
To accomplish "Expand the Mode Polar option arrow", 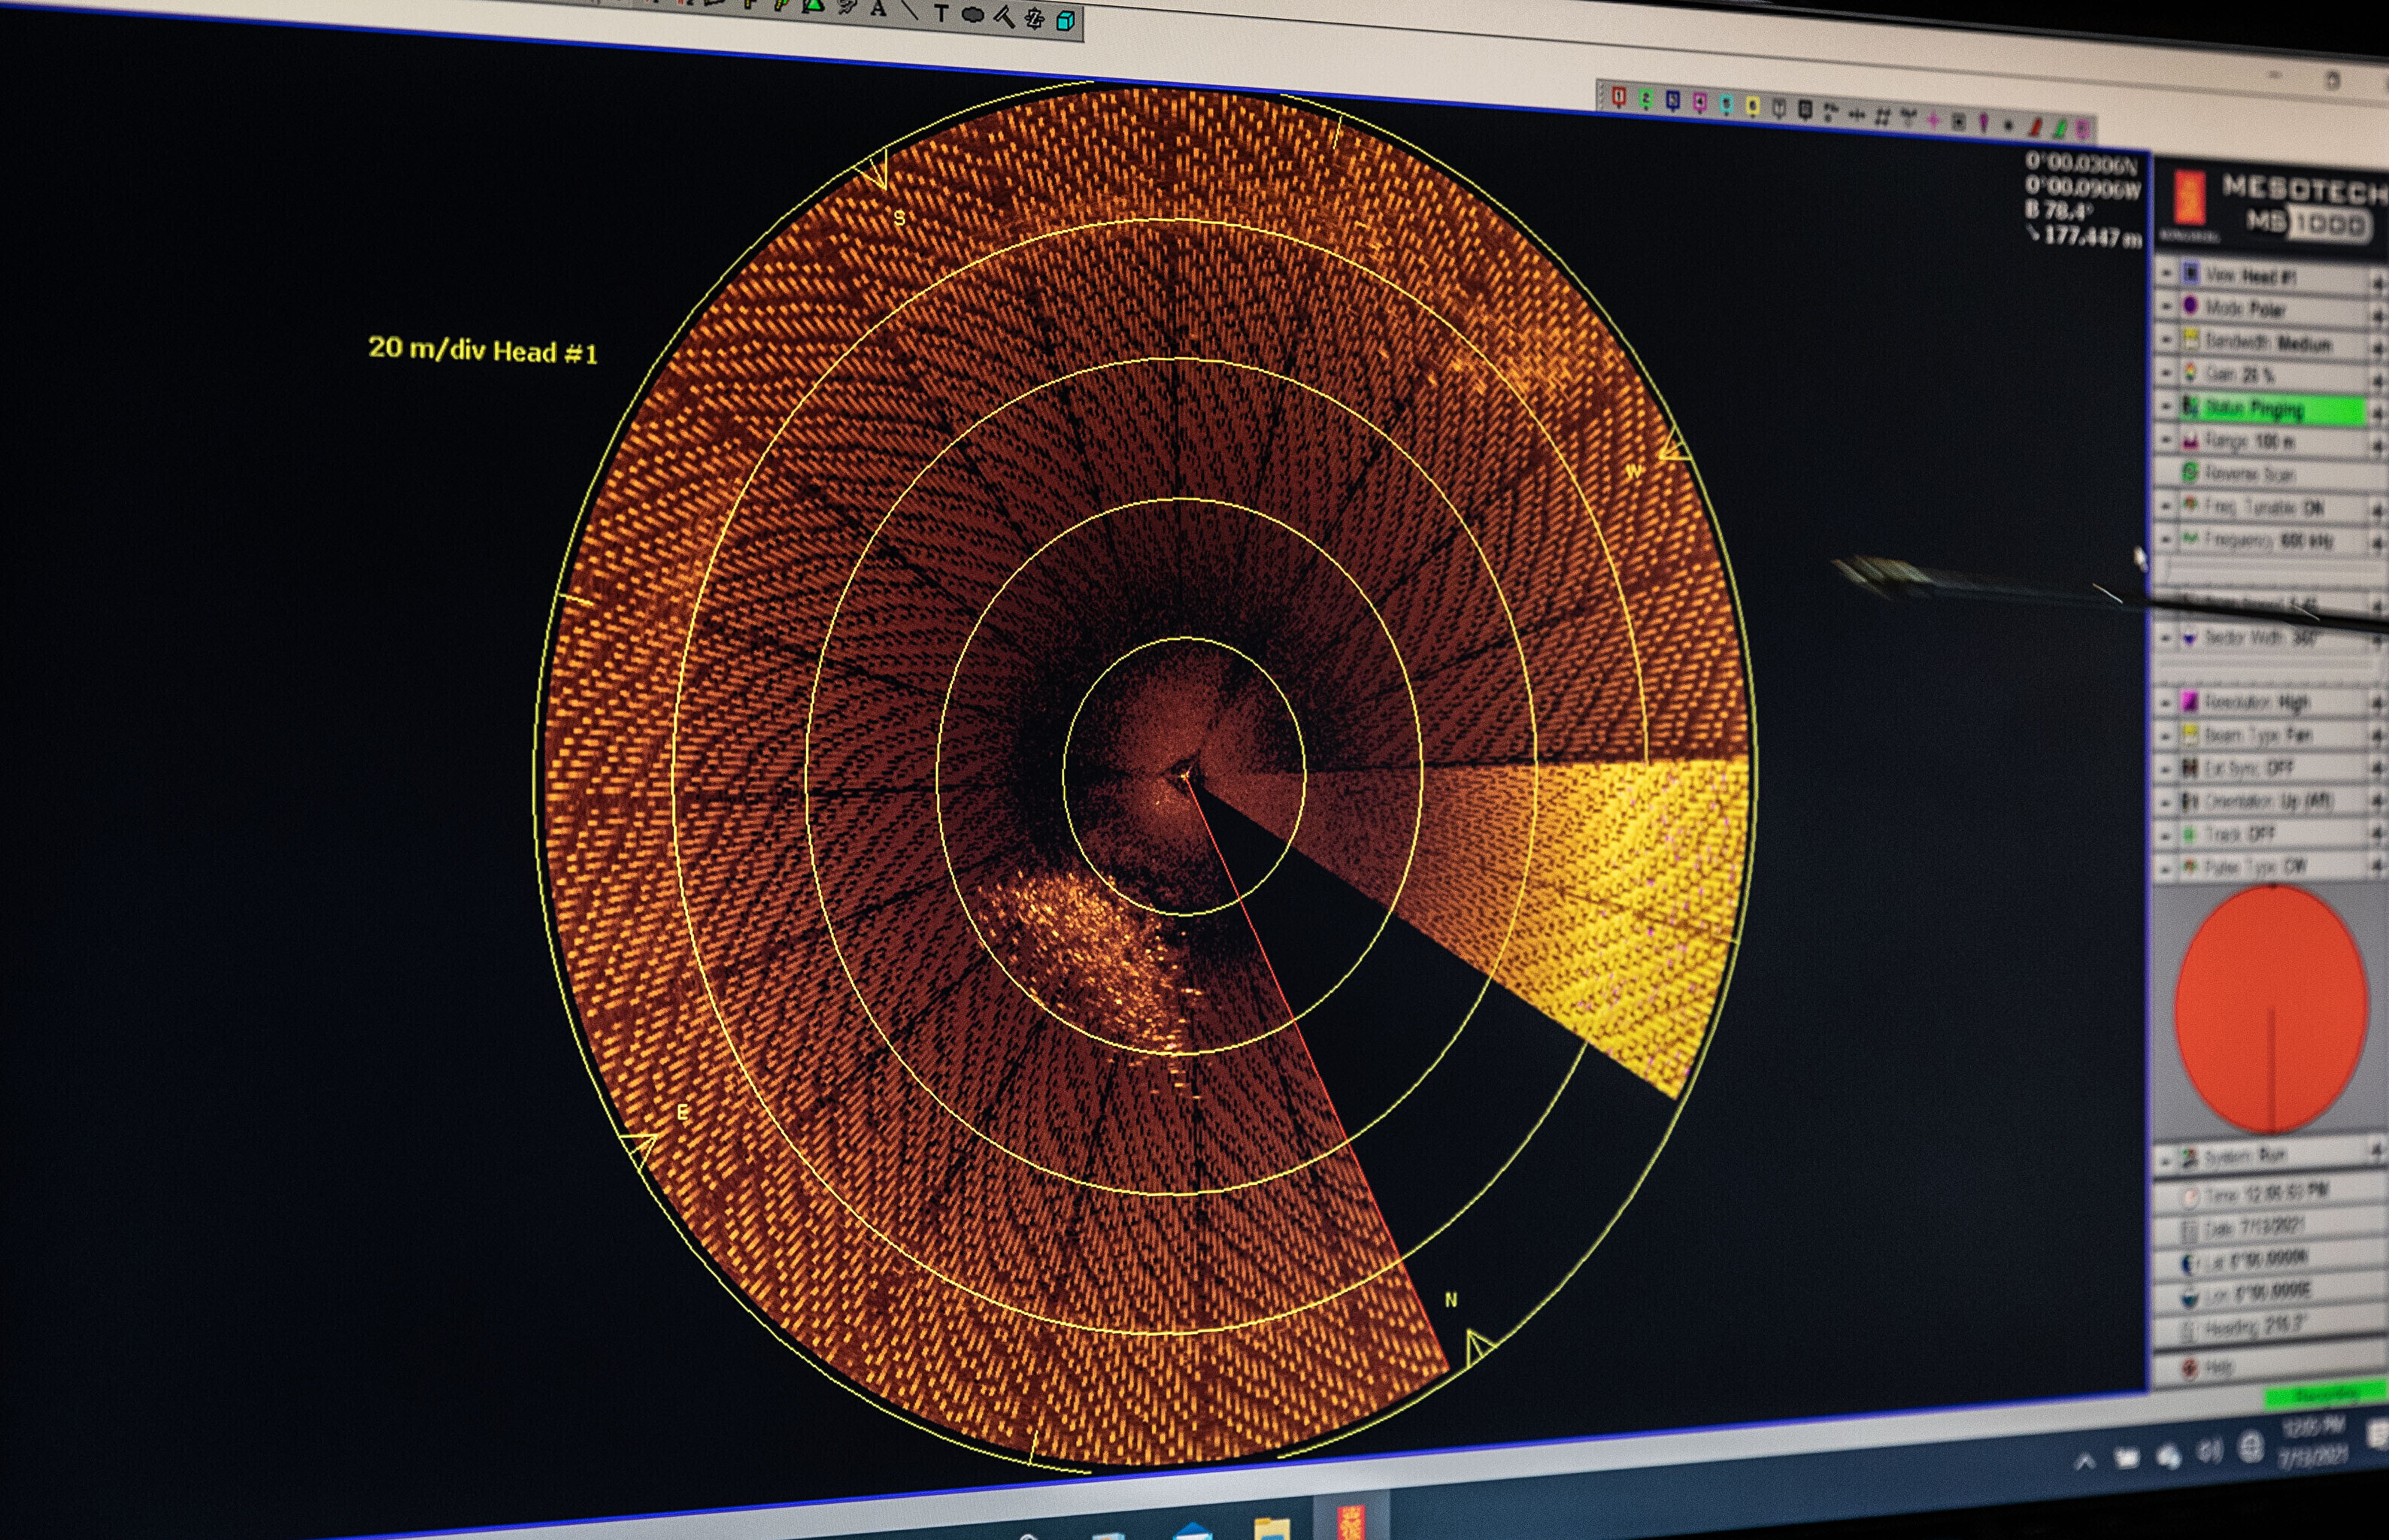I will (x=2378, y=315).
